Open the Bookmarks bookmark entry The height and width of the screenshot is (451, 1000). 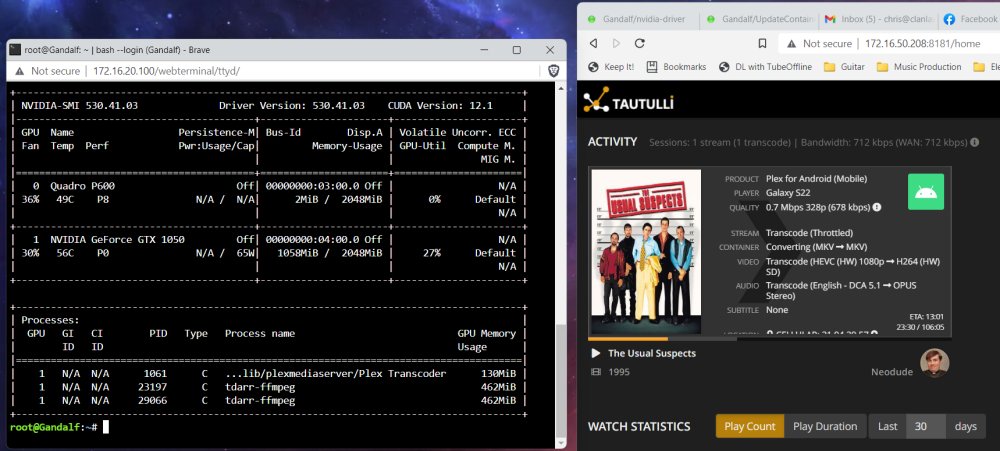click(x=677, y=66)
